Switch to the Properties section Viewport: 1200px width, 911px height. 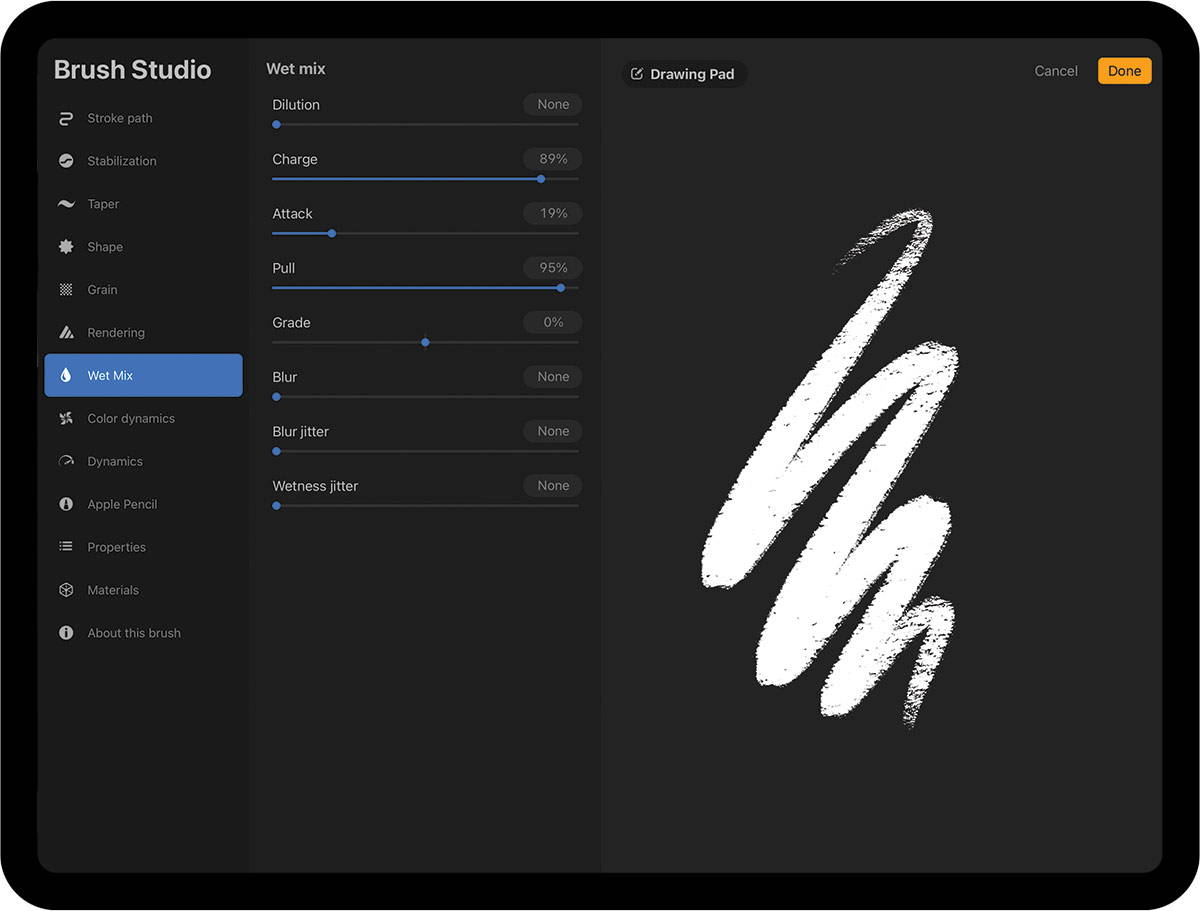tap(116, 548)
